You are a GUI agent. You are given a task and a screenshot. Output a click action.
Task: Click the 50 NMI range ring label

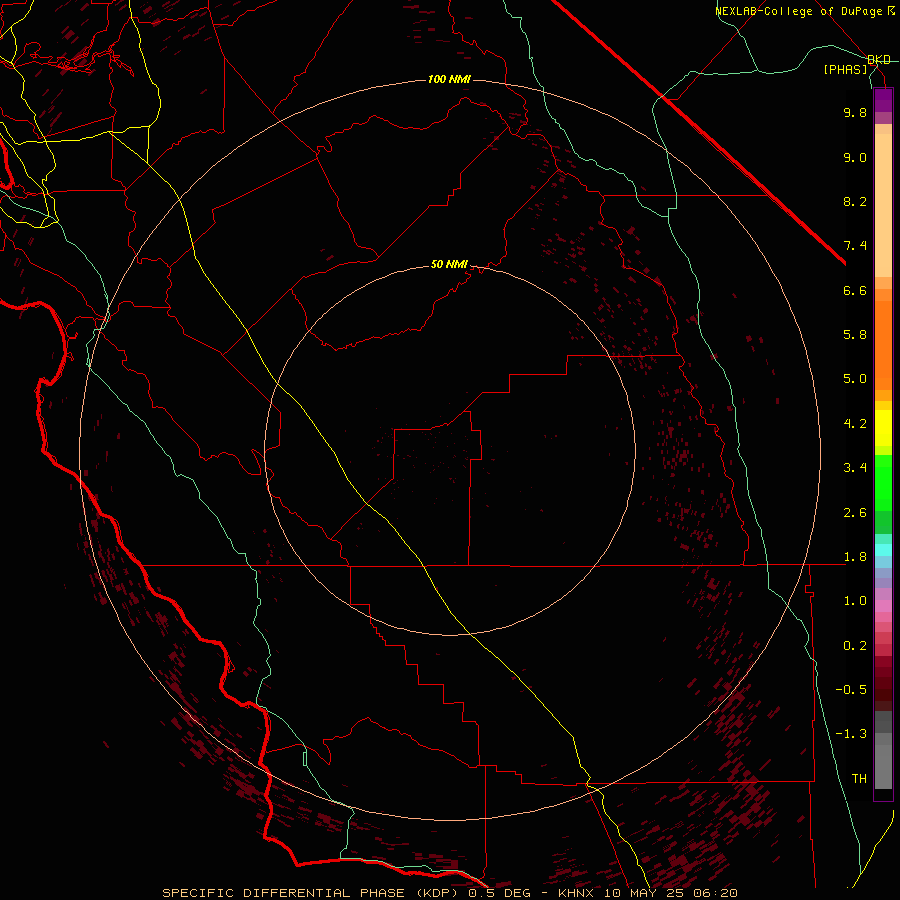[x=449, y=264]
